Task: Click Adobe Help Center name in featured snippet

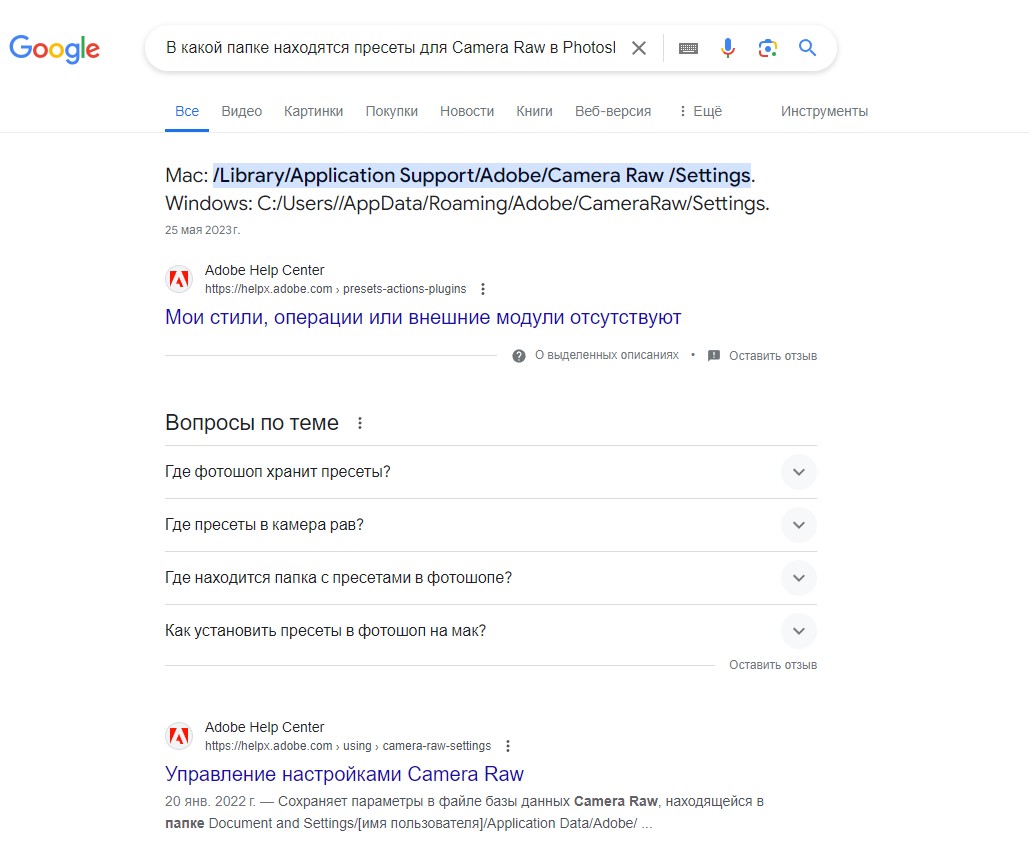Action: pos(264,270)
